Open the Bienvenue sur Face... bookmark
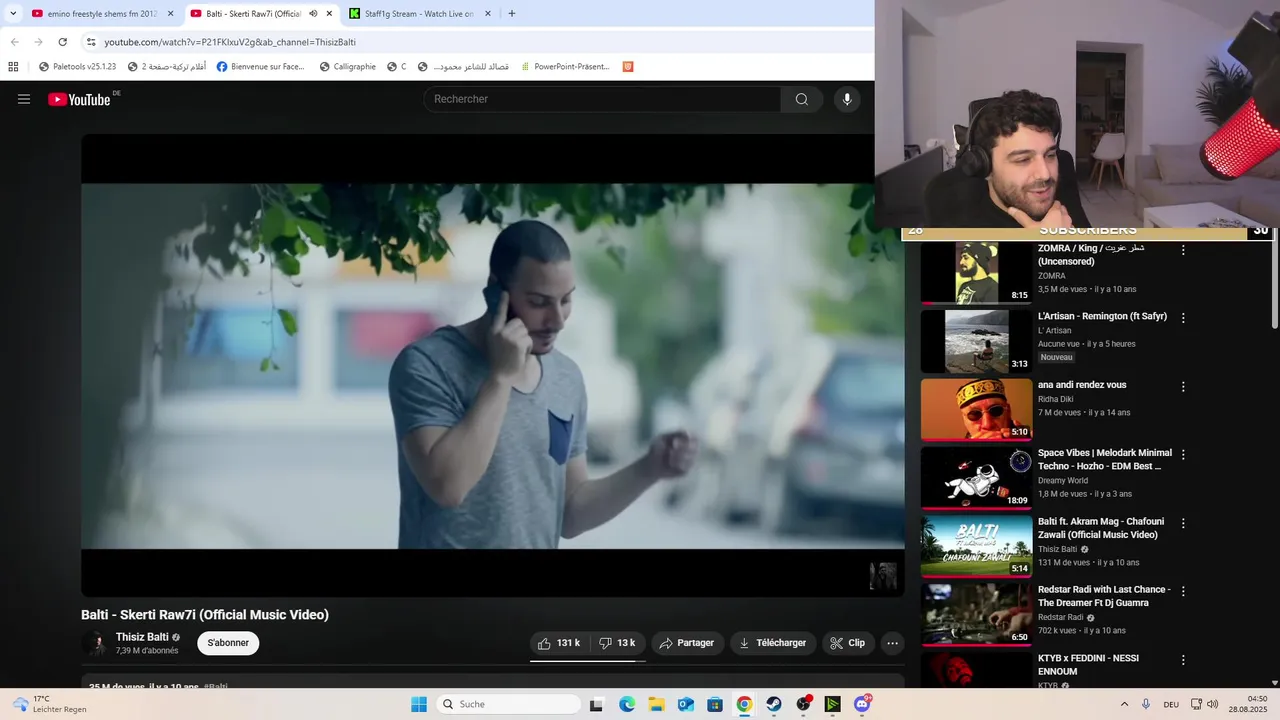 (260, 67)
